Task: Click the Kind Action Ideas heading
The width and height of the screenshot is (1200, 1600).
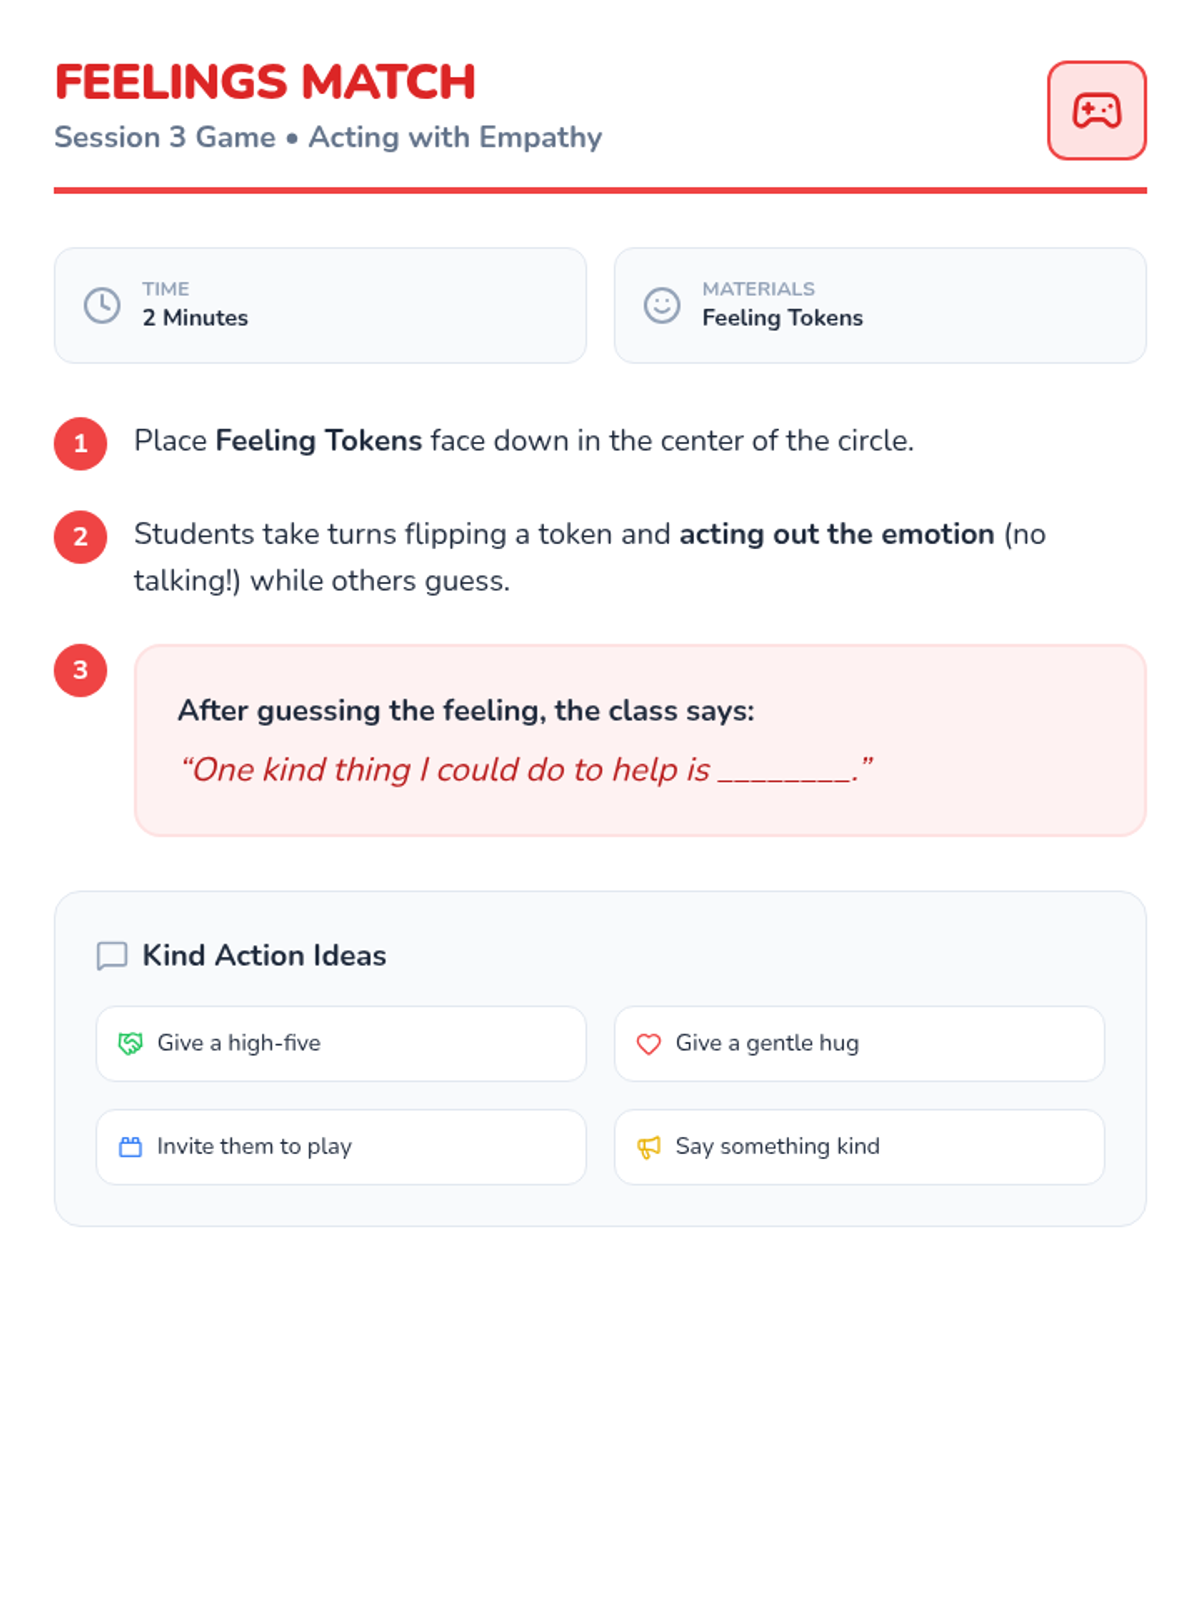Action: coord(264,956)
